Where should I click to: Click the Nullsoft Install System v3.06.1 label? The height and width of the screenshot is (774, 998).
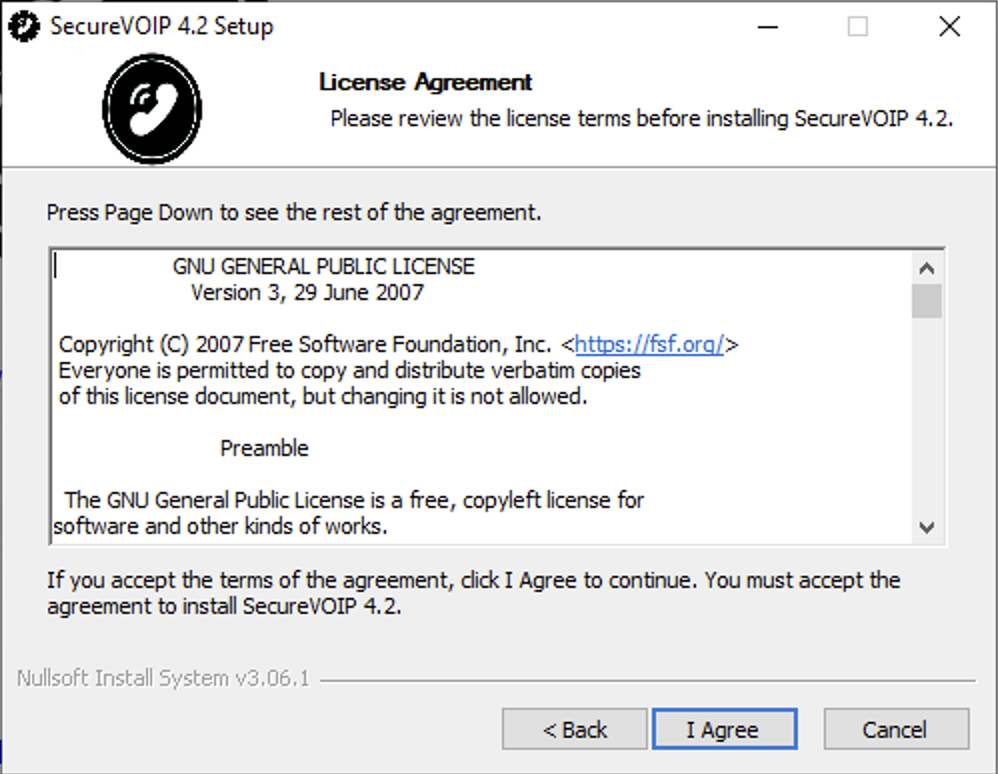[x=163, y=679]
